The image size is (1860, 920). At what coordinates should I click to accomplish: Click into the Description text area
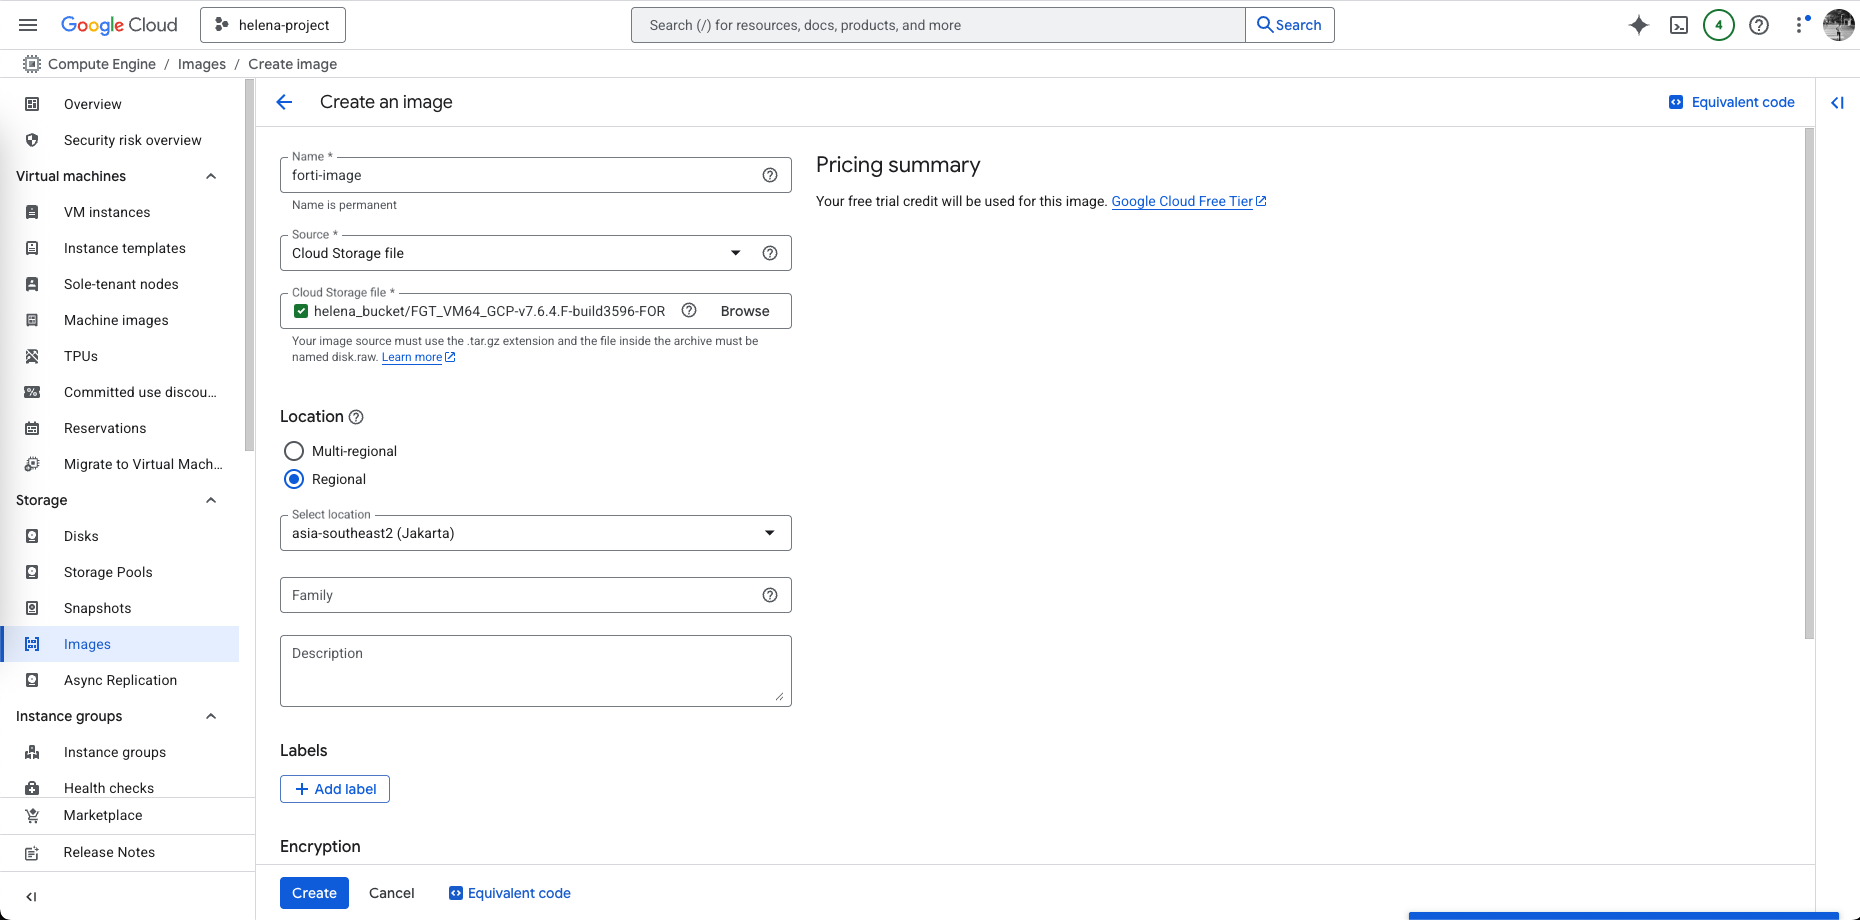click(x=535, y=671)
